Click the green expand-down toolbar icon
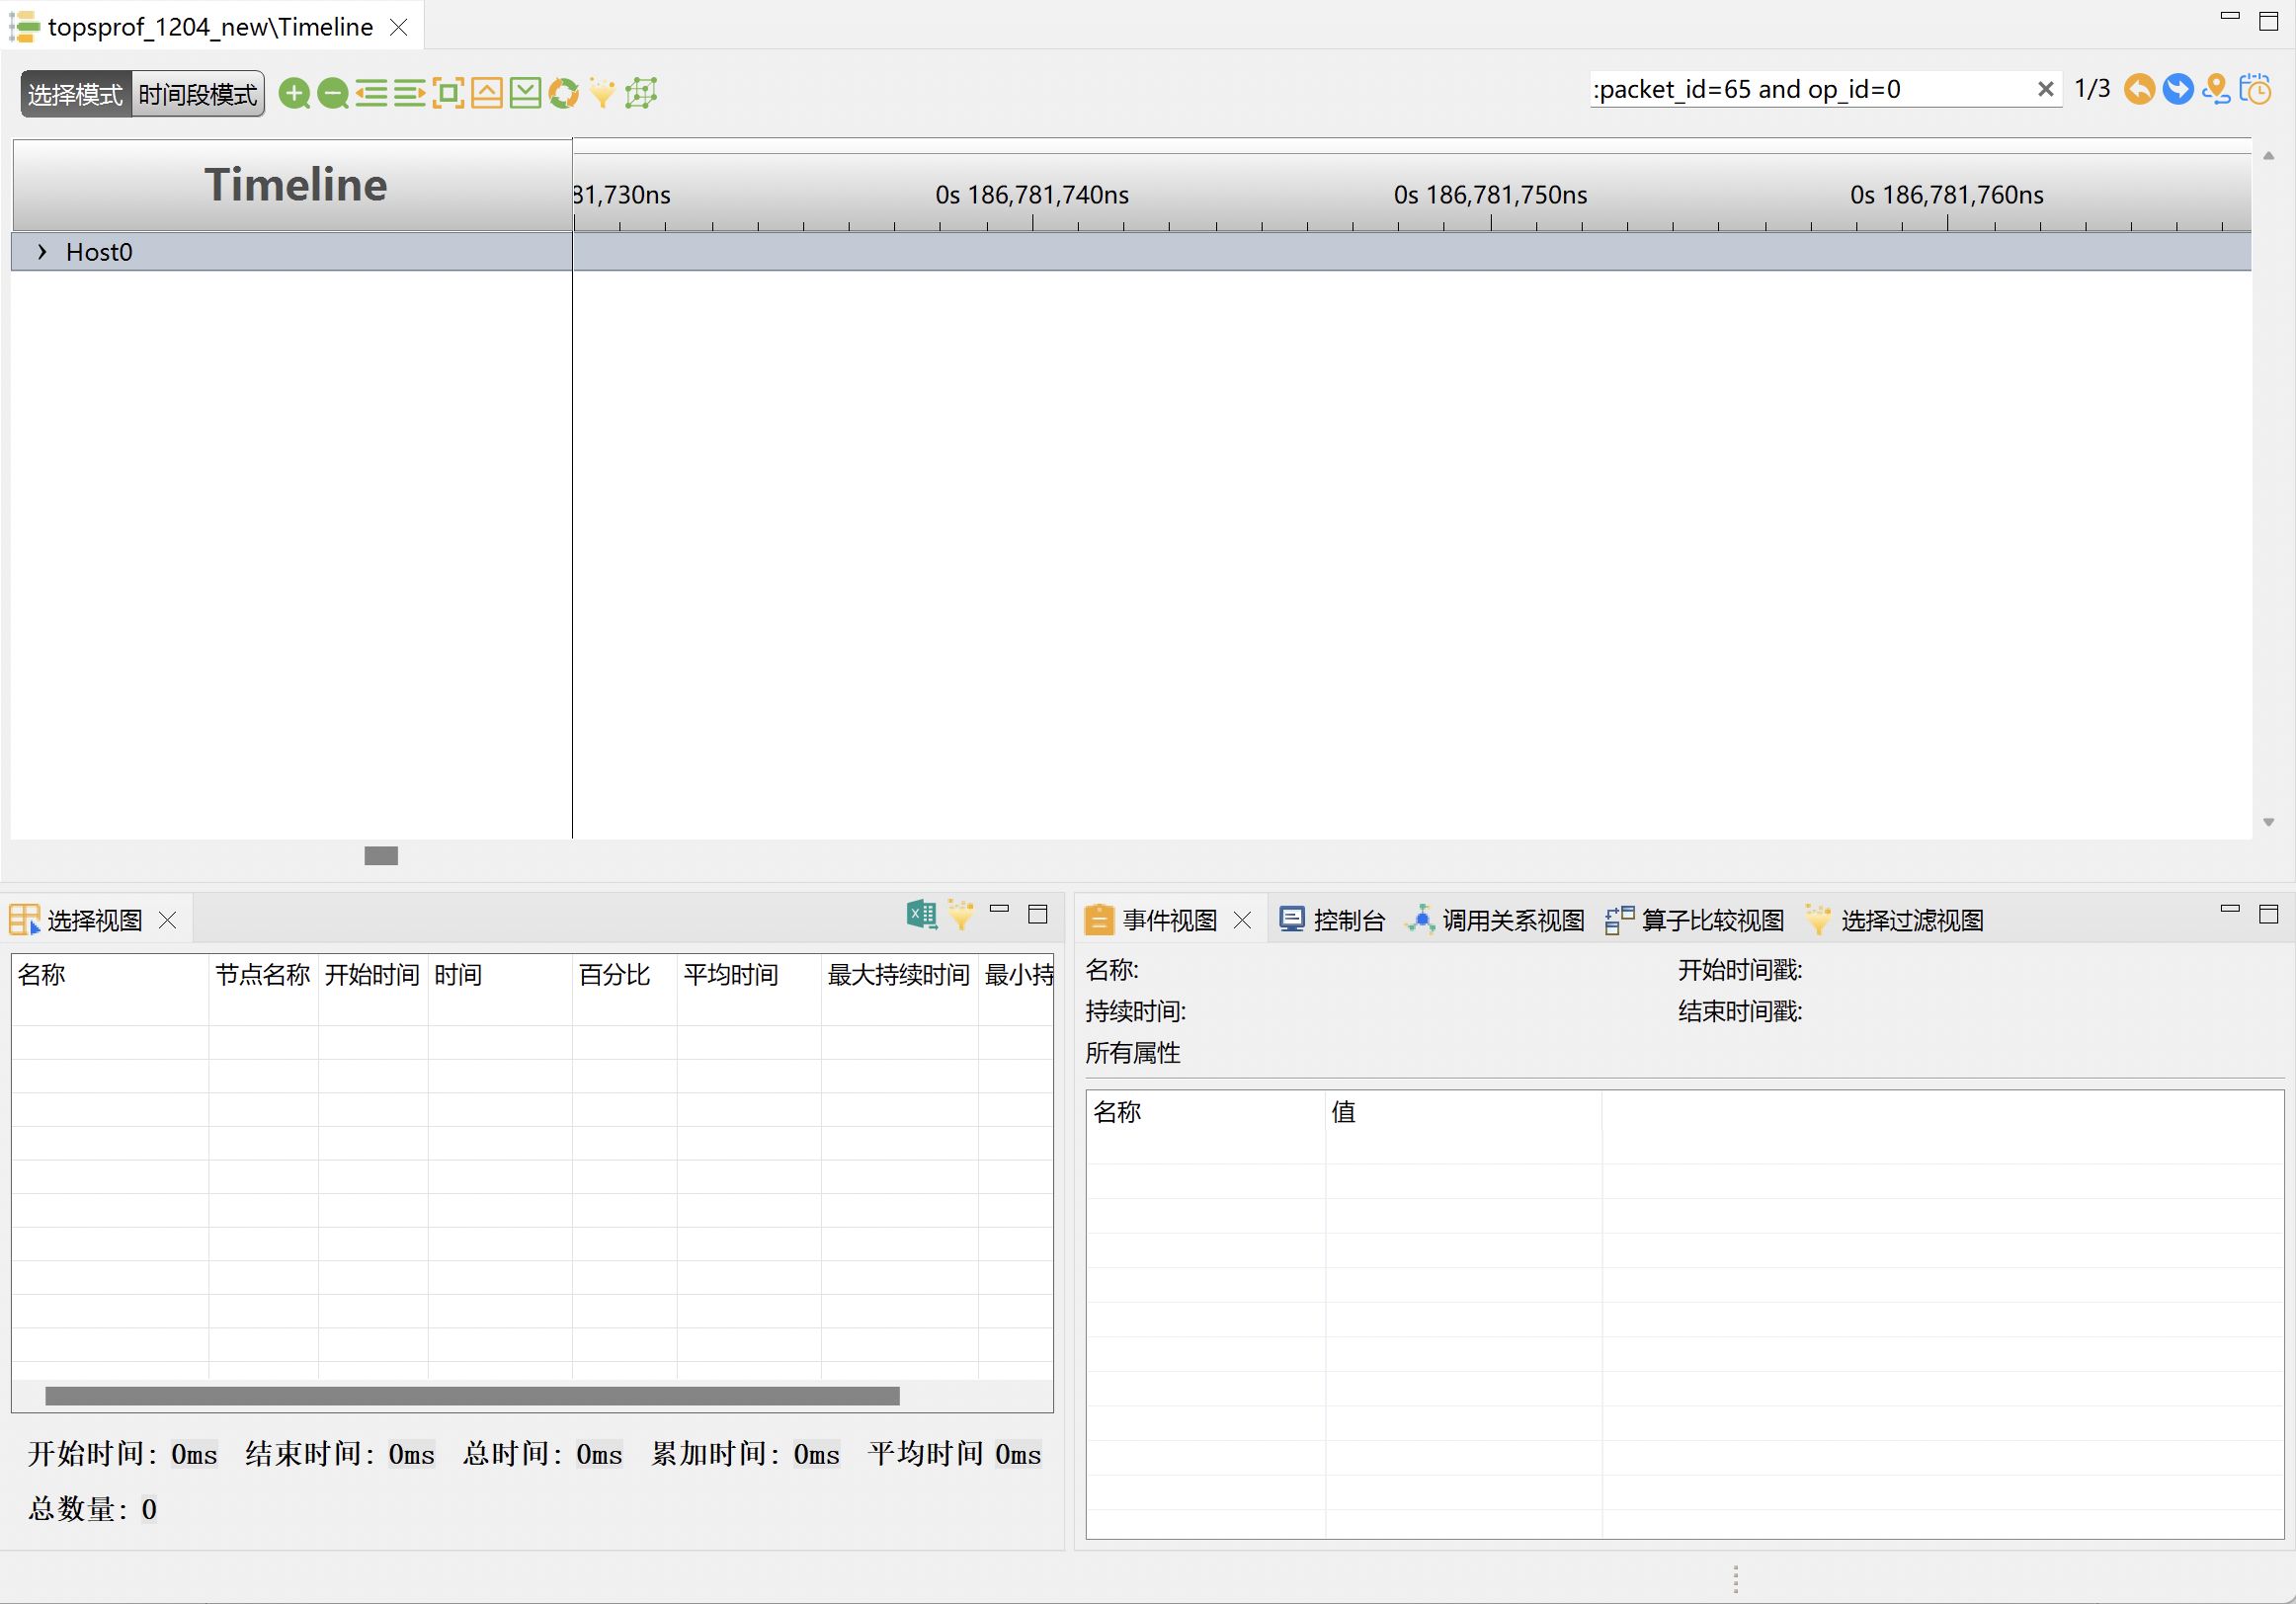This screenshot has height=1604, width=2296. click(525, 93)
